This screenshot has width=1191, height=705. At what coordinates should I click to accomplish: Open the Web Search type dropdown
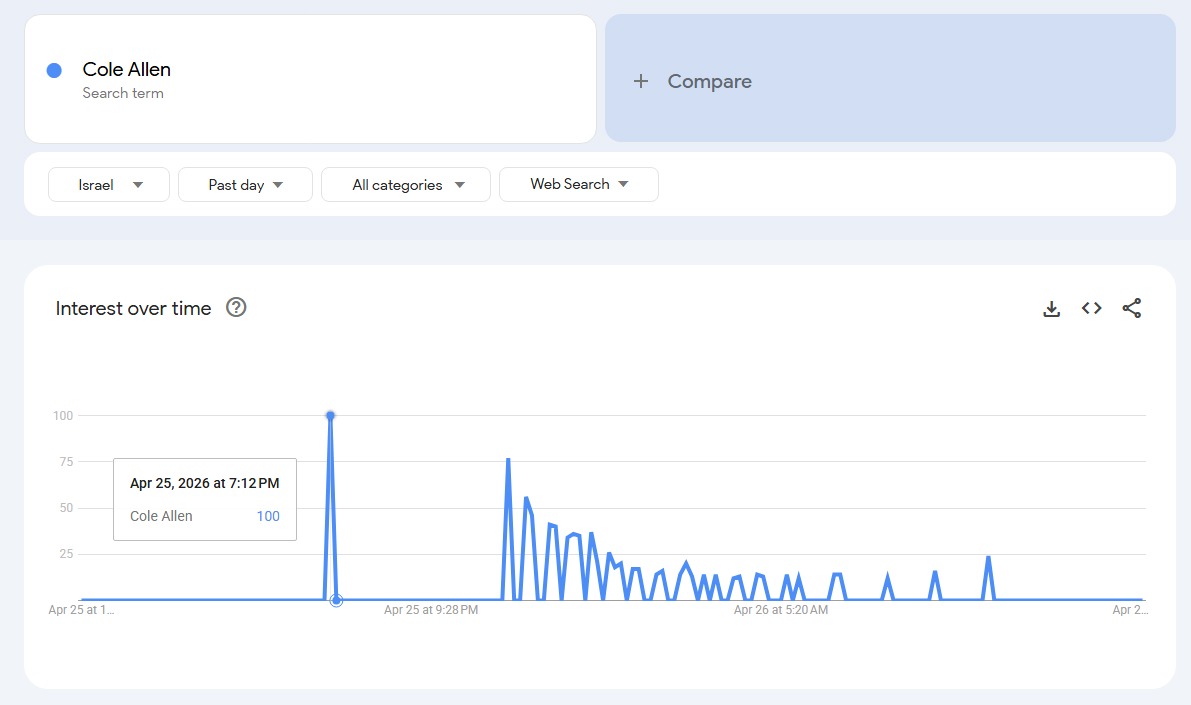coord(579,185)
